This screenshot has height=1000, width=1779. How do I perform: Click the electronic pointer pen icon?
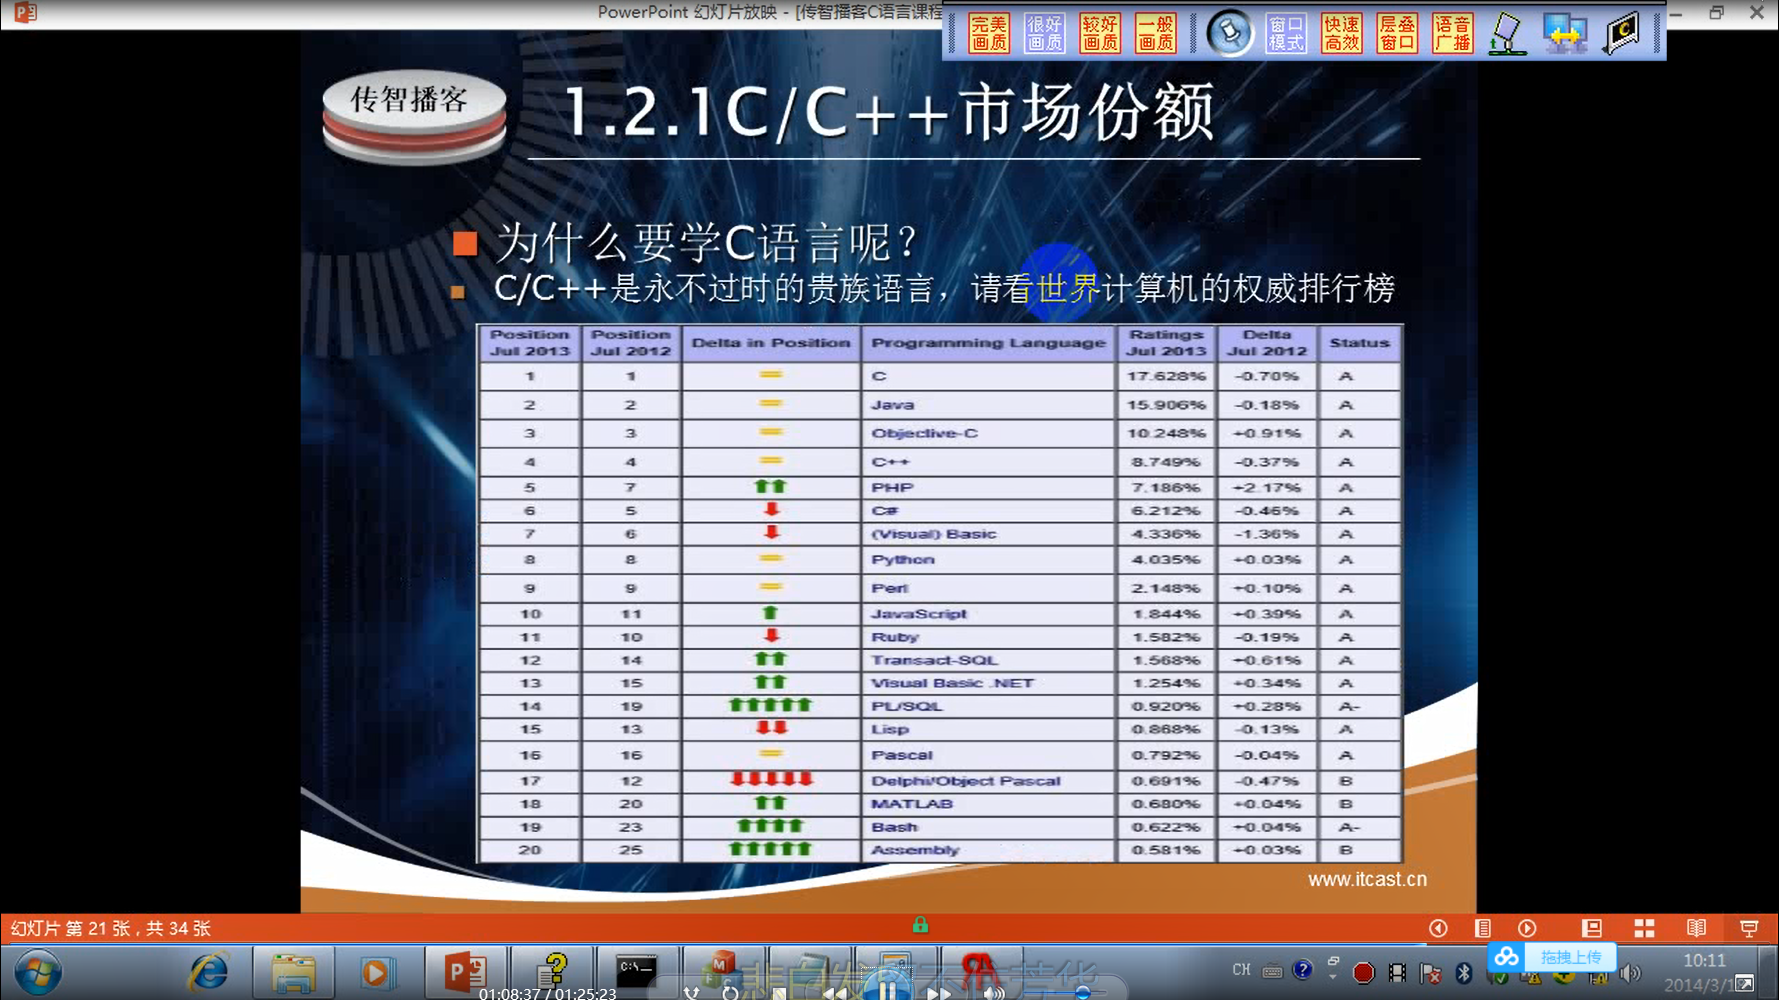coord(1507,34)
